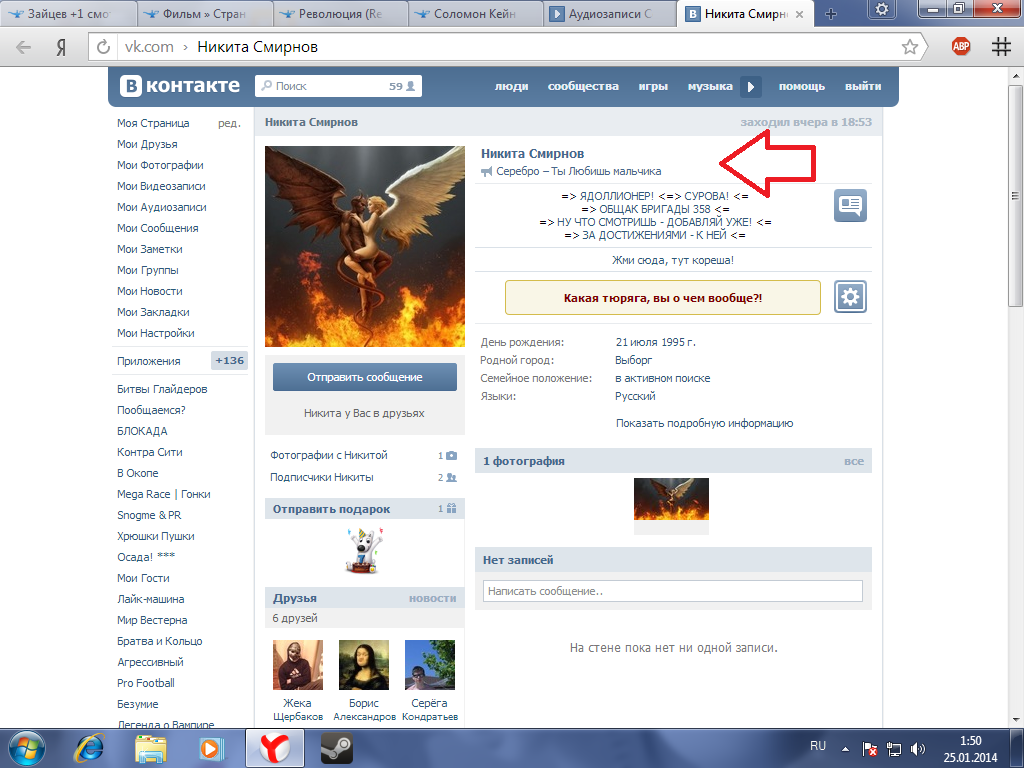Click Написать сообщение wall input
The height and width of the screenshot is (768, 1024).
tap(673, 591)
